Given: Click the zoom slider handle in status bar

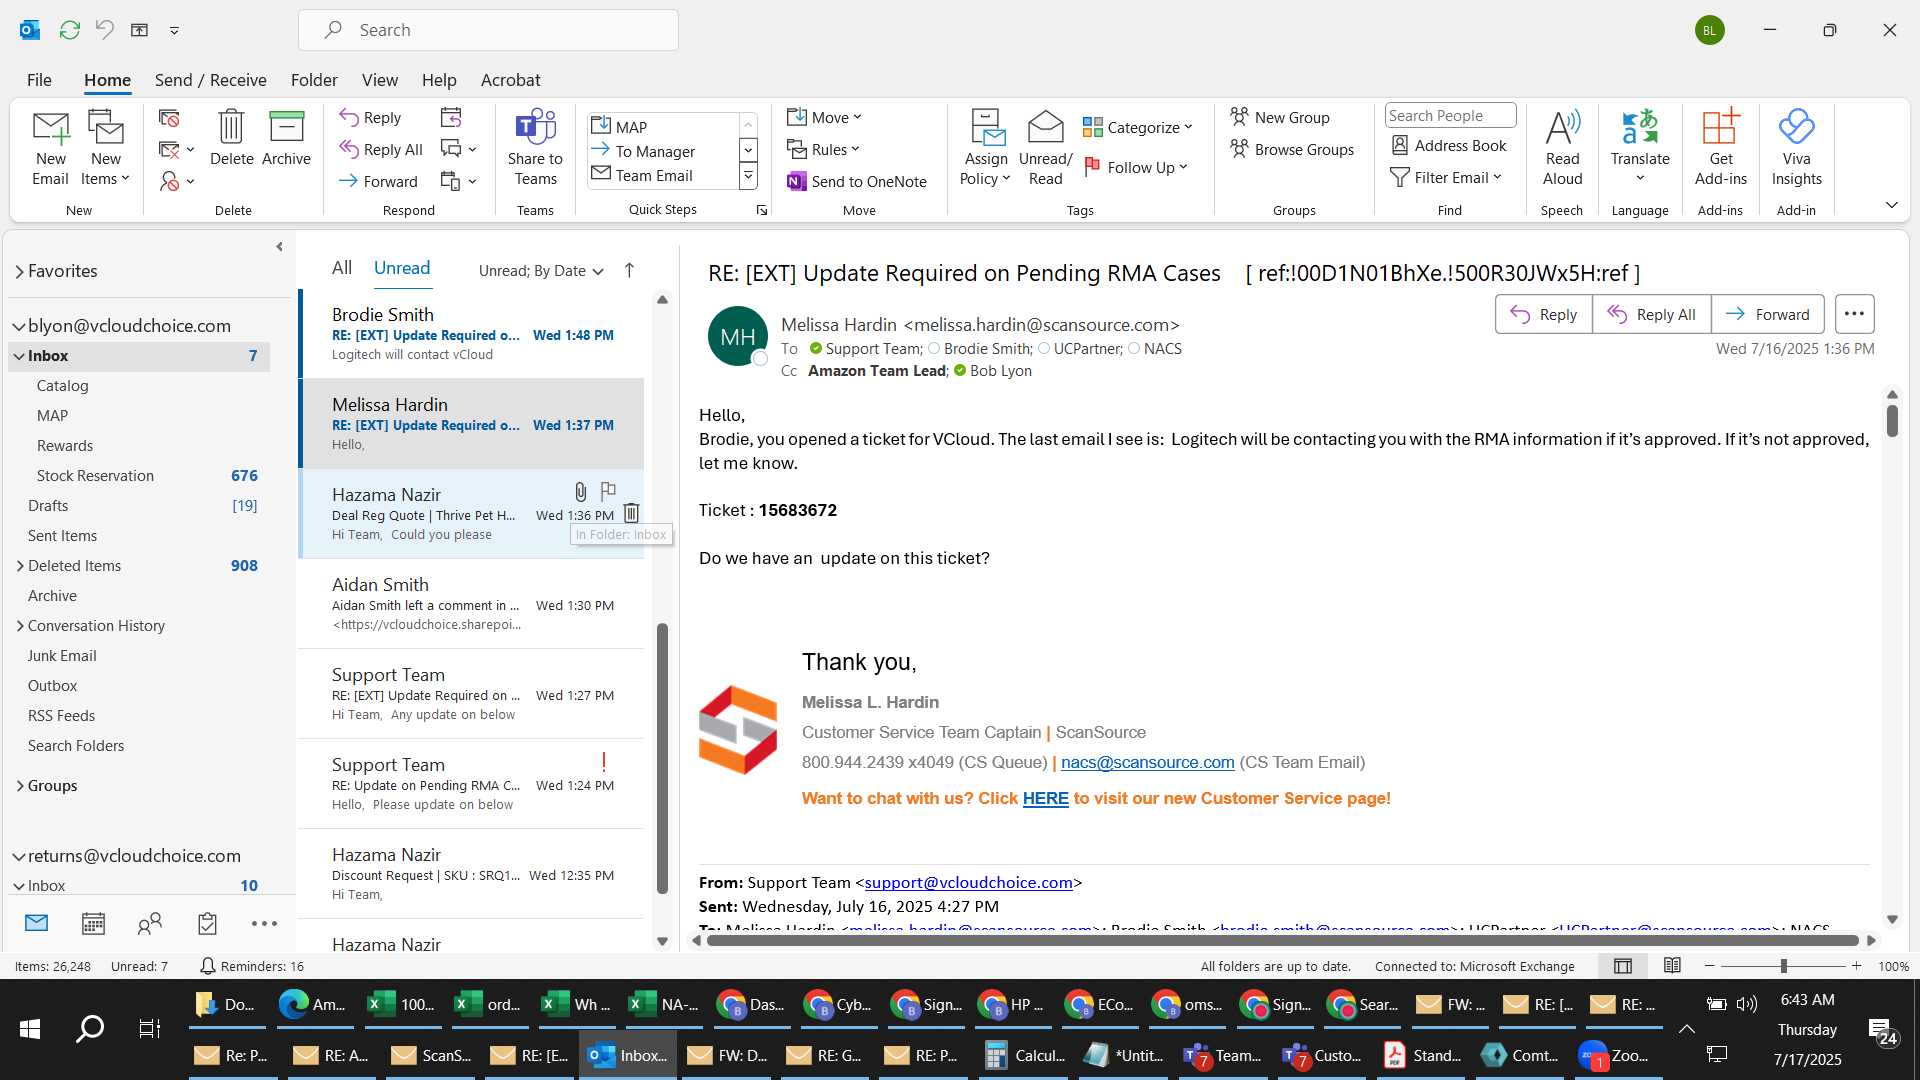Looking at the screenshot, I should tap(1783, 966).
